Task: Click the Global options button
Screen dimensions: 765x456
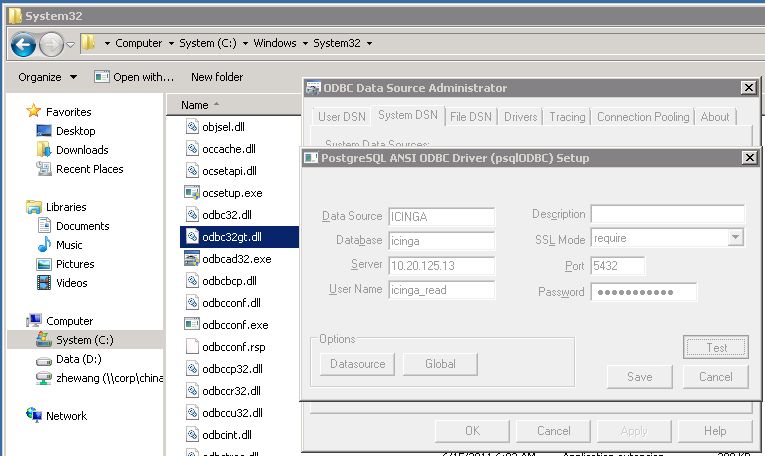Action: pos(440,364)
